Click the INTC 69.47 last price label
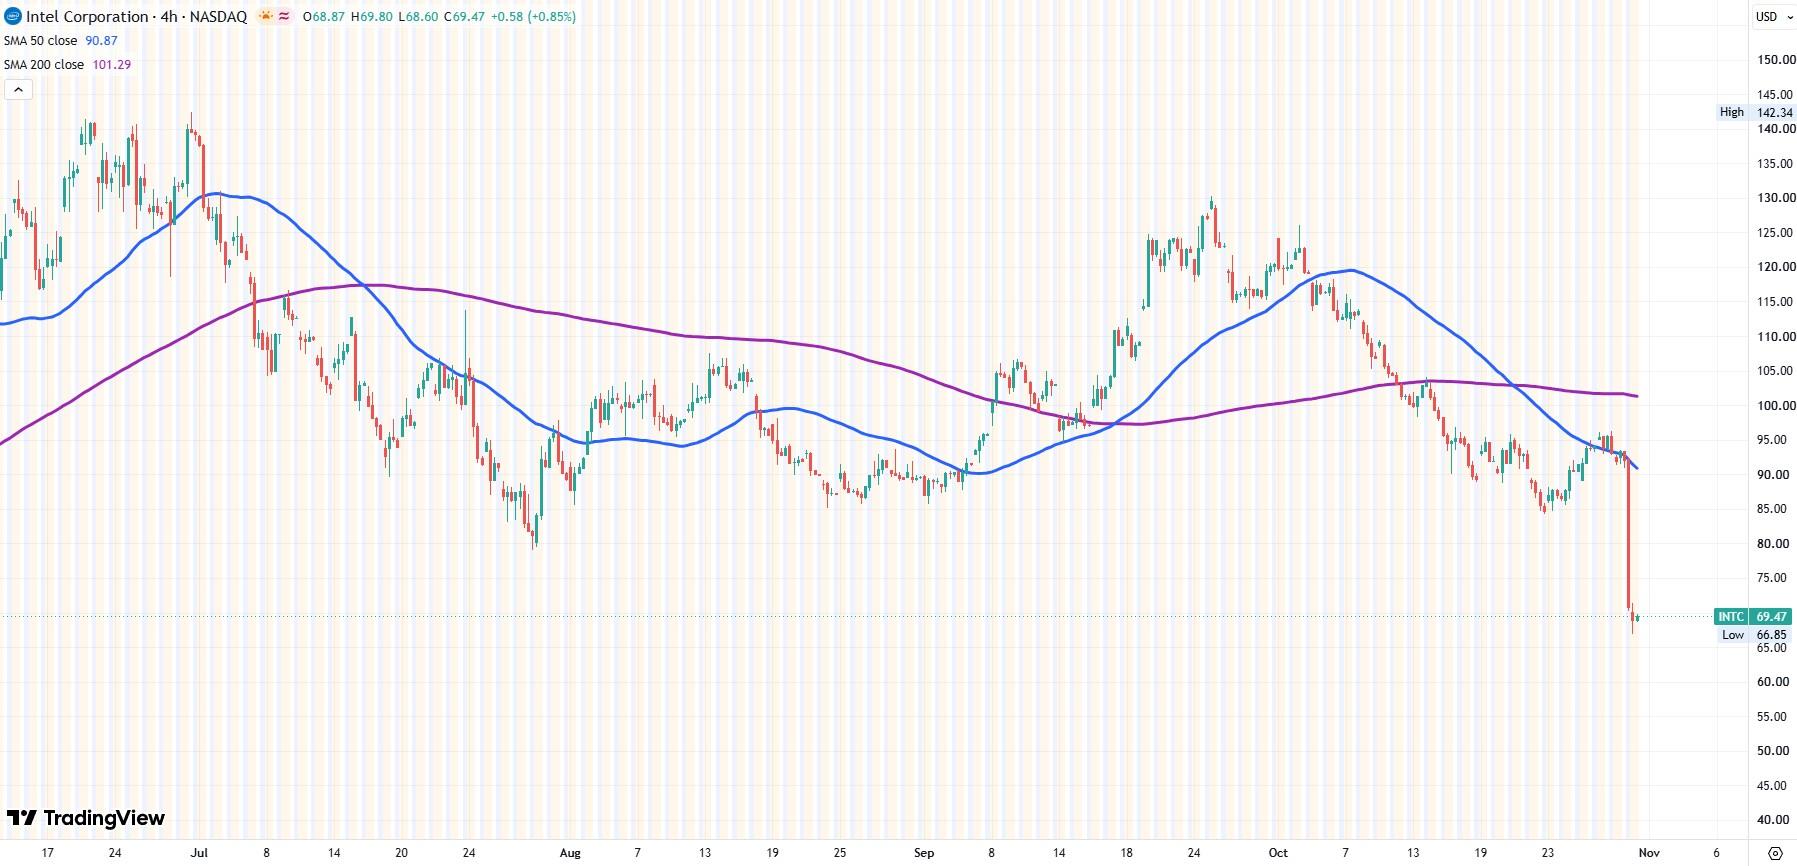This screenshot has width=1797, height=866. click(x=1753, y=617)
